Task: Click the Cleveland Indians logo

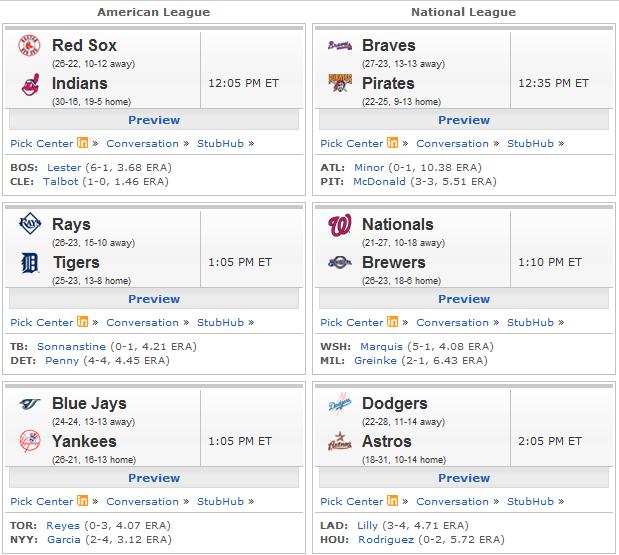Action: tap(30, 84)
